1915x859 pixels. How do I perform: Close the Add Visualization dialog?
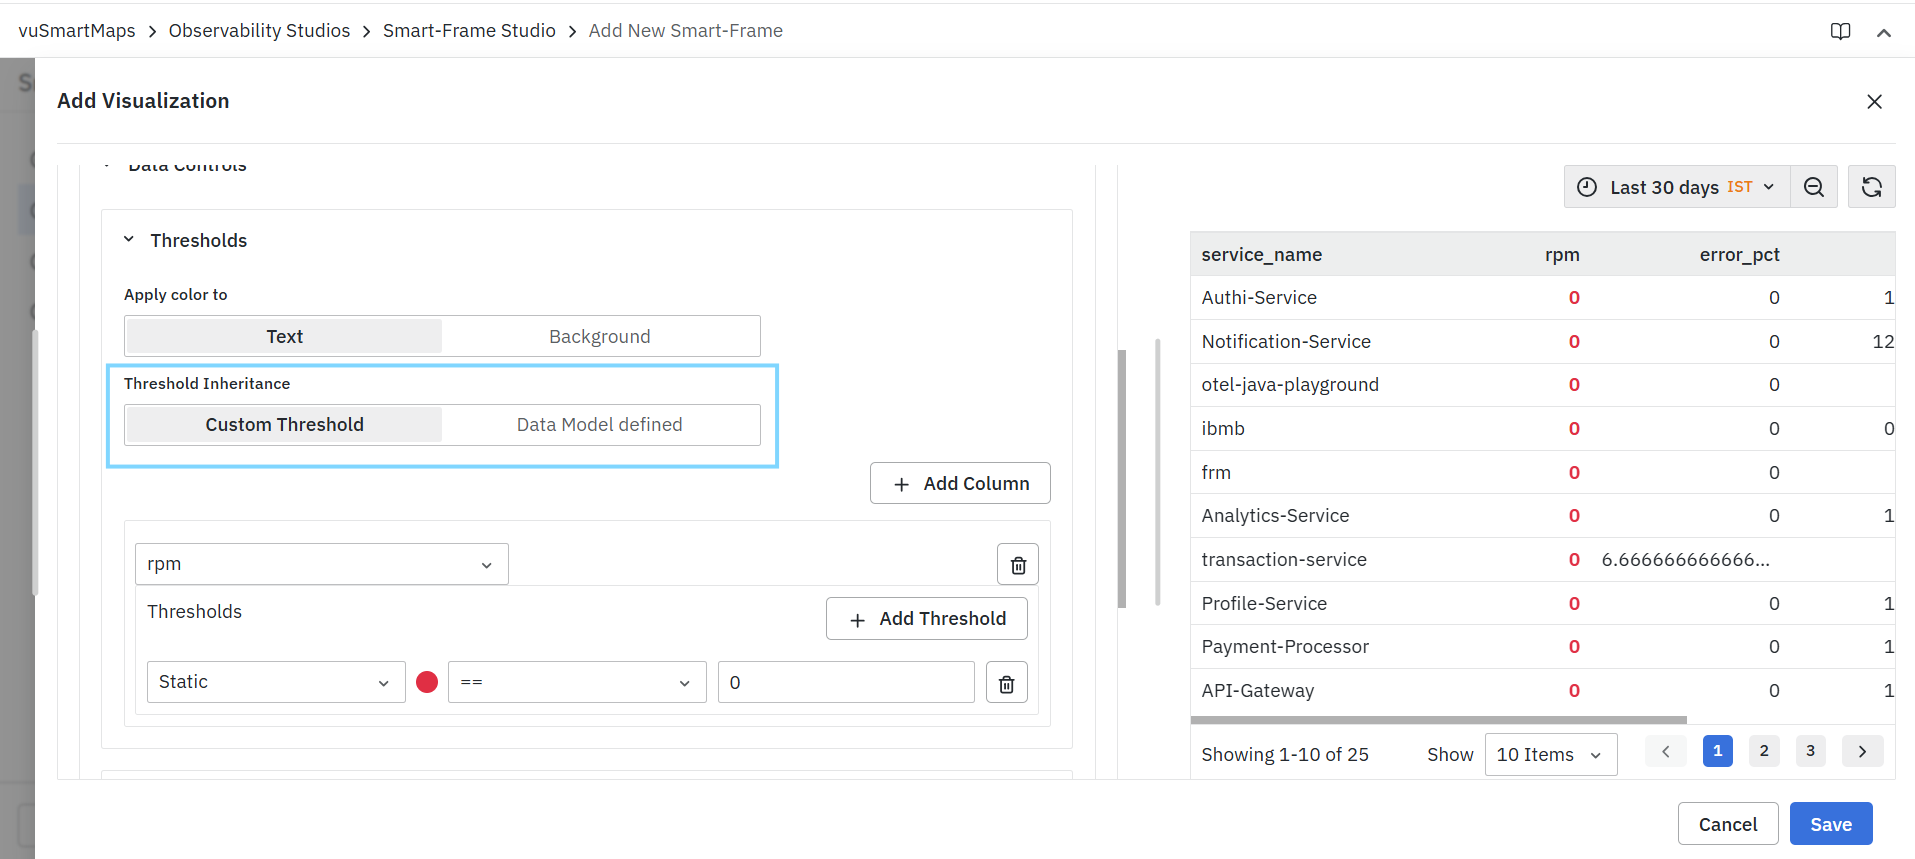click(x=1874, y=101)
